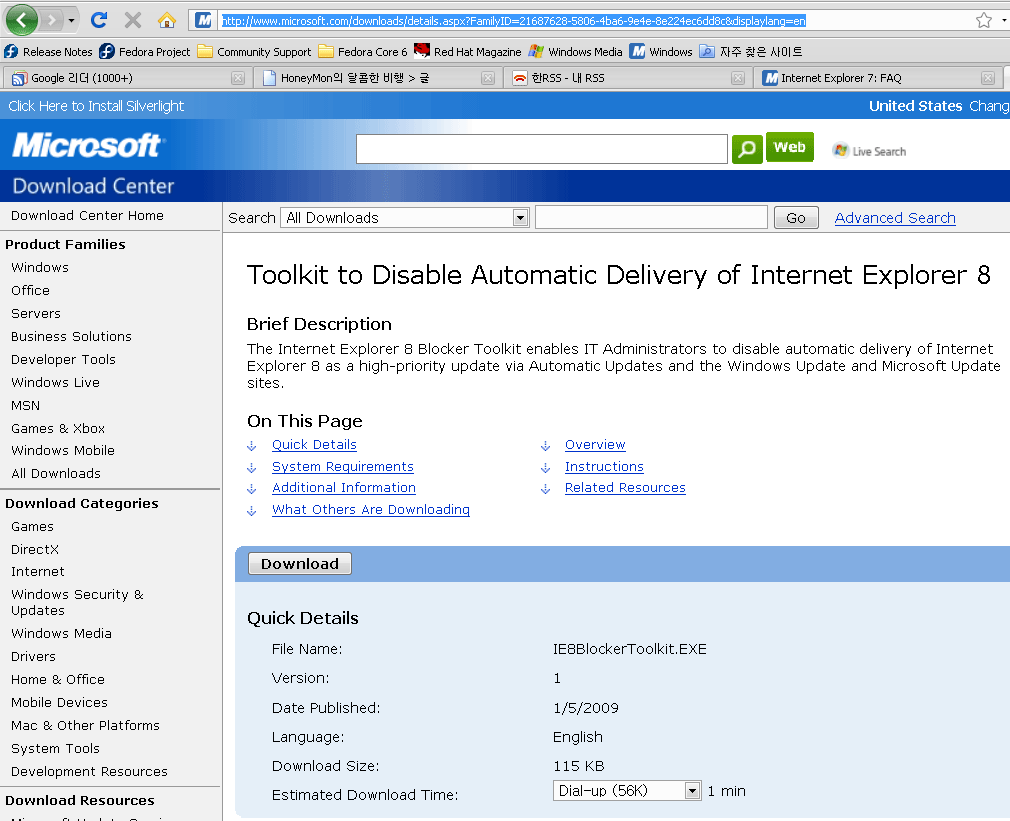The height and width of the screenshot is (821, 1010).
Task: Open Servers product family
Action: tap(35, 314)
